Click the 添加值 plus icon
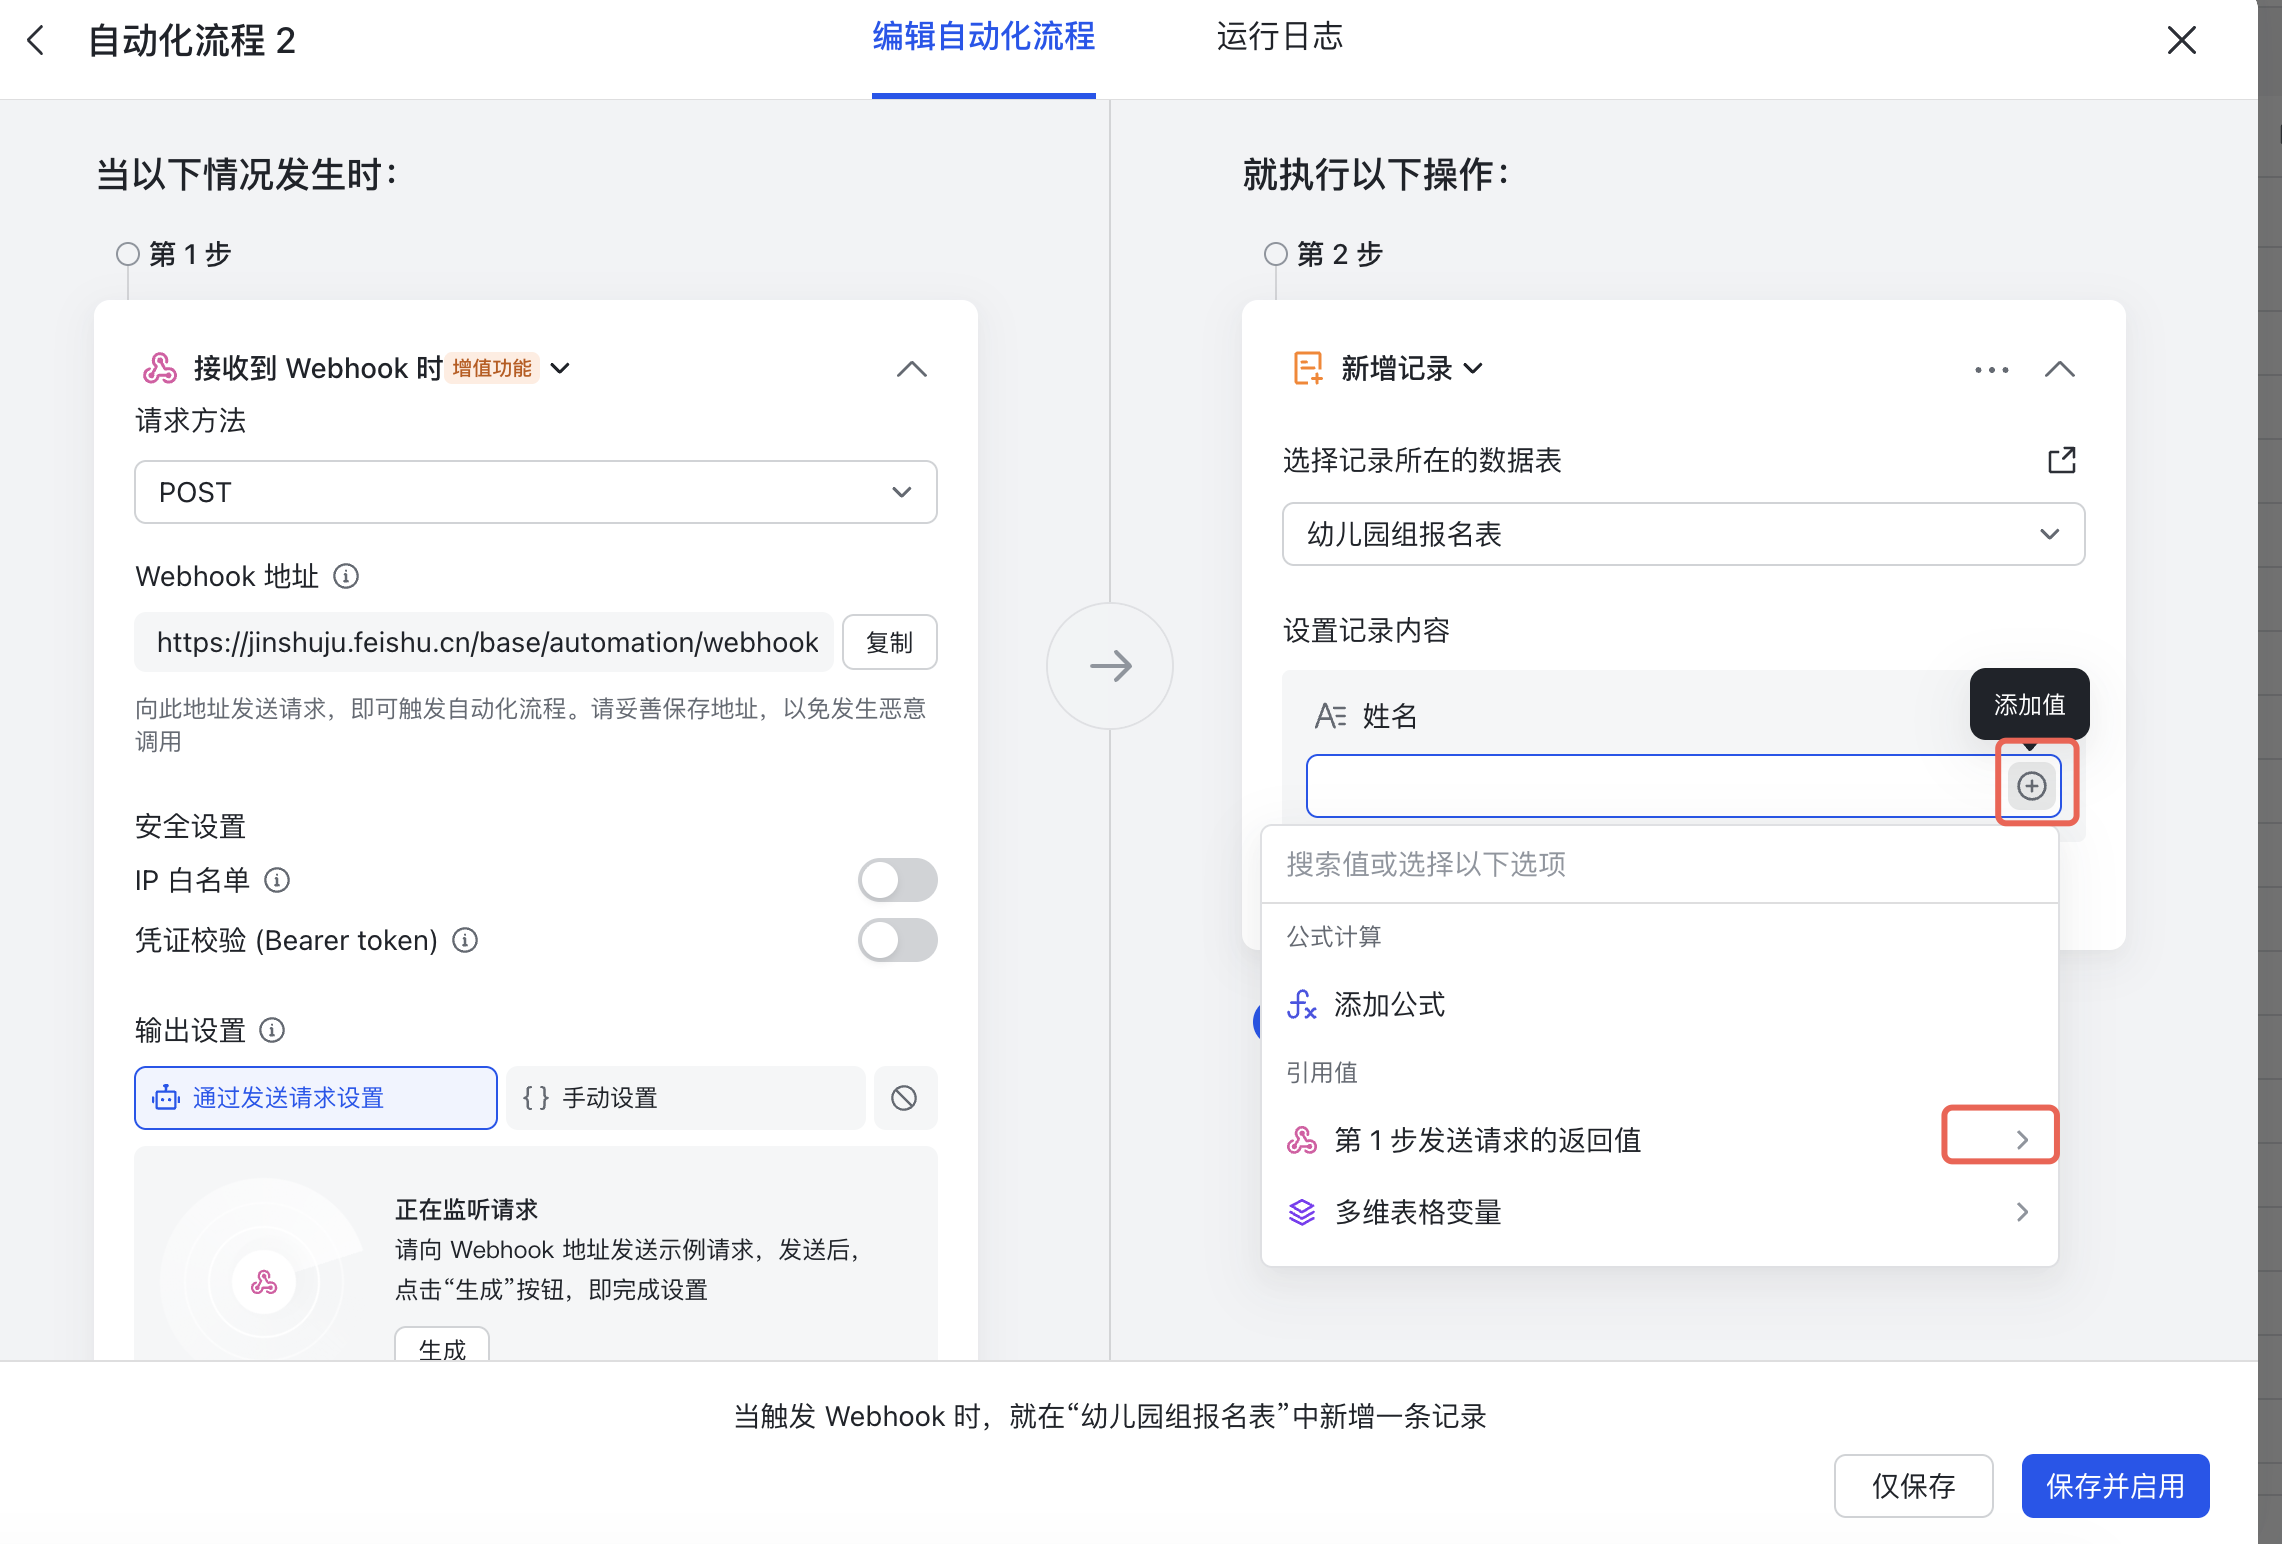The height and width of the screenshot is (1544, 2282). tap(2031, 786)
